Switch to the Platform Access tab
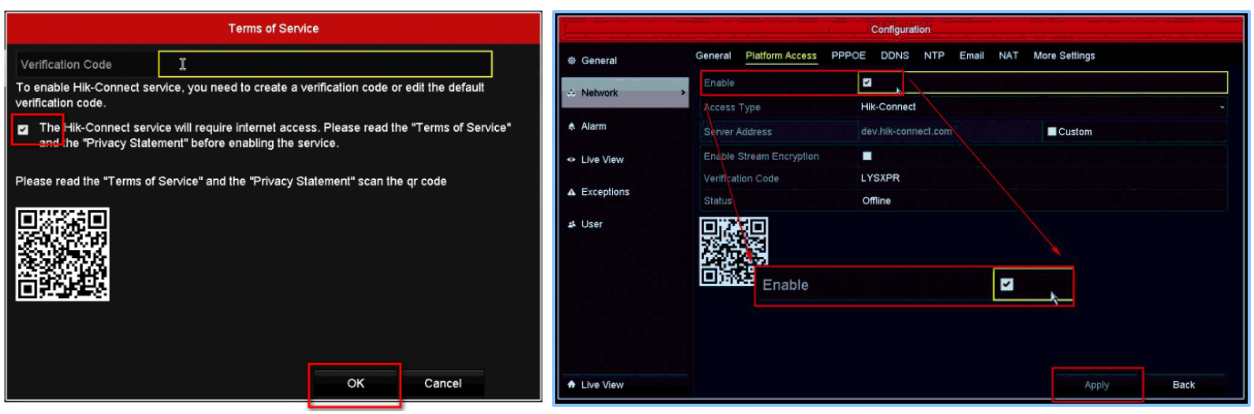This screenshot has width=1254, height=414. tap(781, 56)
